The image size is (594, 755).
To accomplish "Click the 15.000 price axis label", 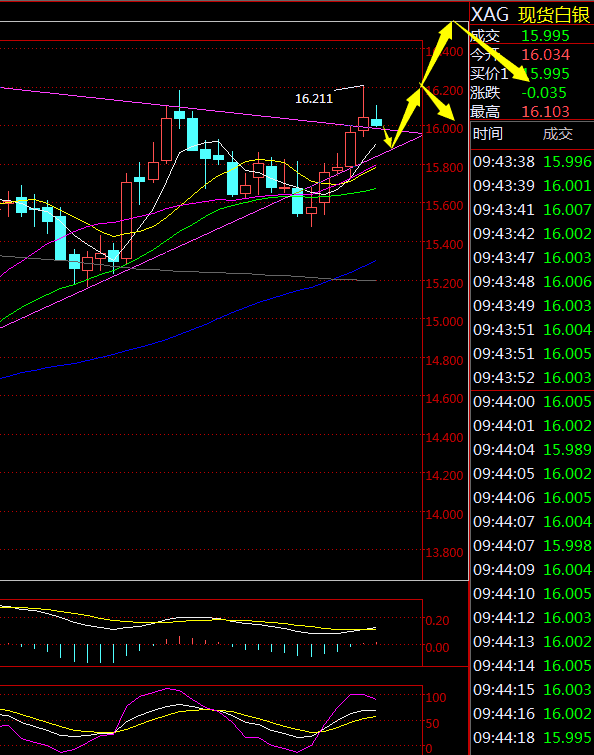I will [x=444, y=322].
